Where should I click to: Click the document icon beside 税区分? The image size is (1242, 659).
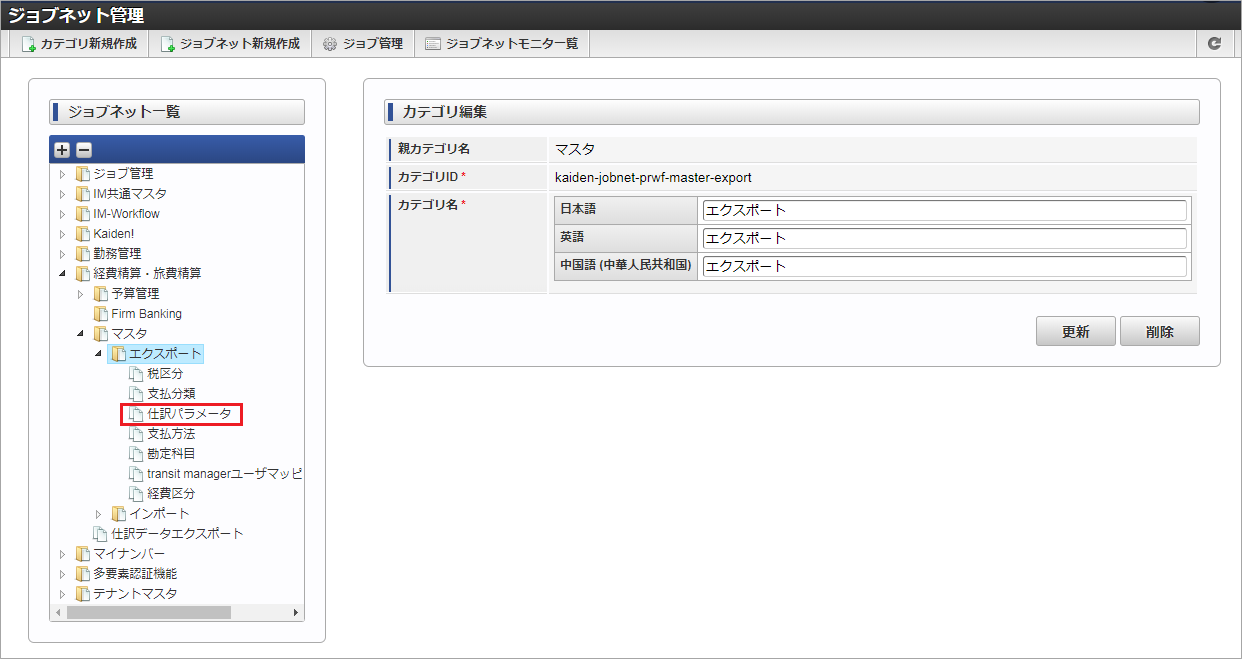point(137,374)
